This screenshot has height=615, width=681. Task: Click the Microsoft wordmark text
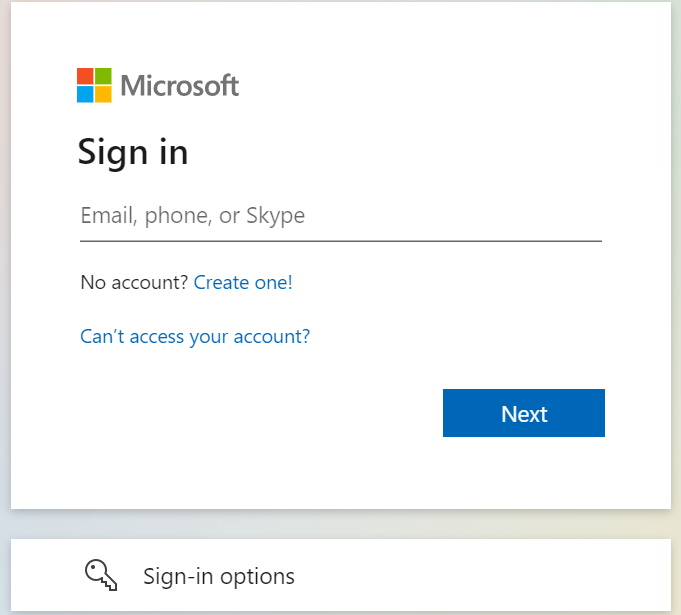point(179,86)
